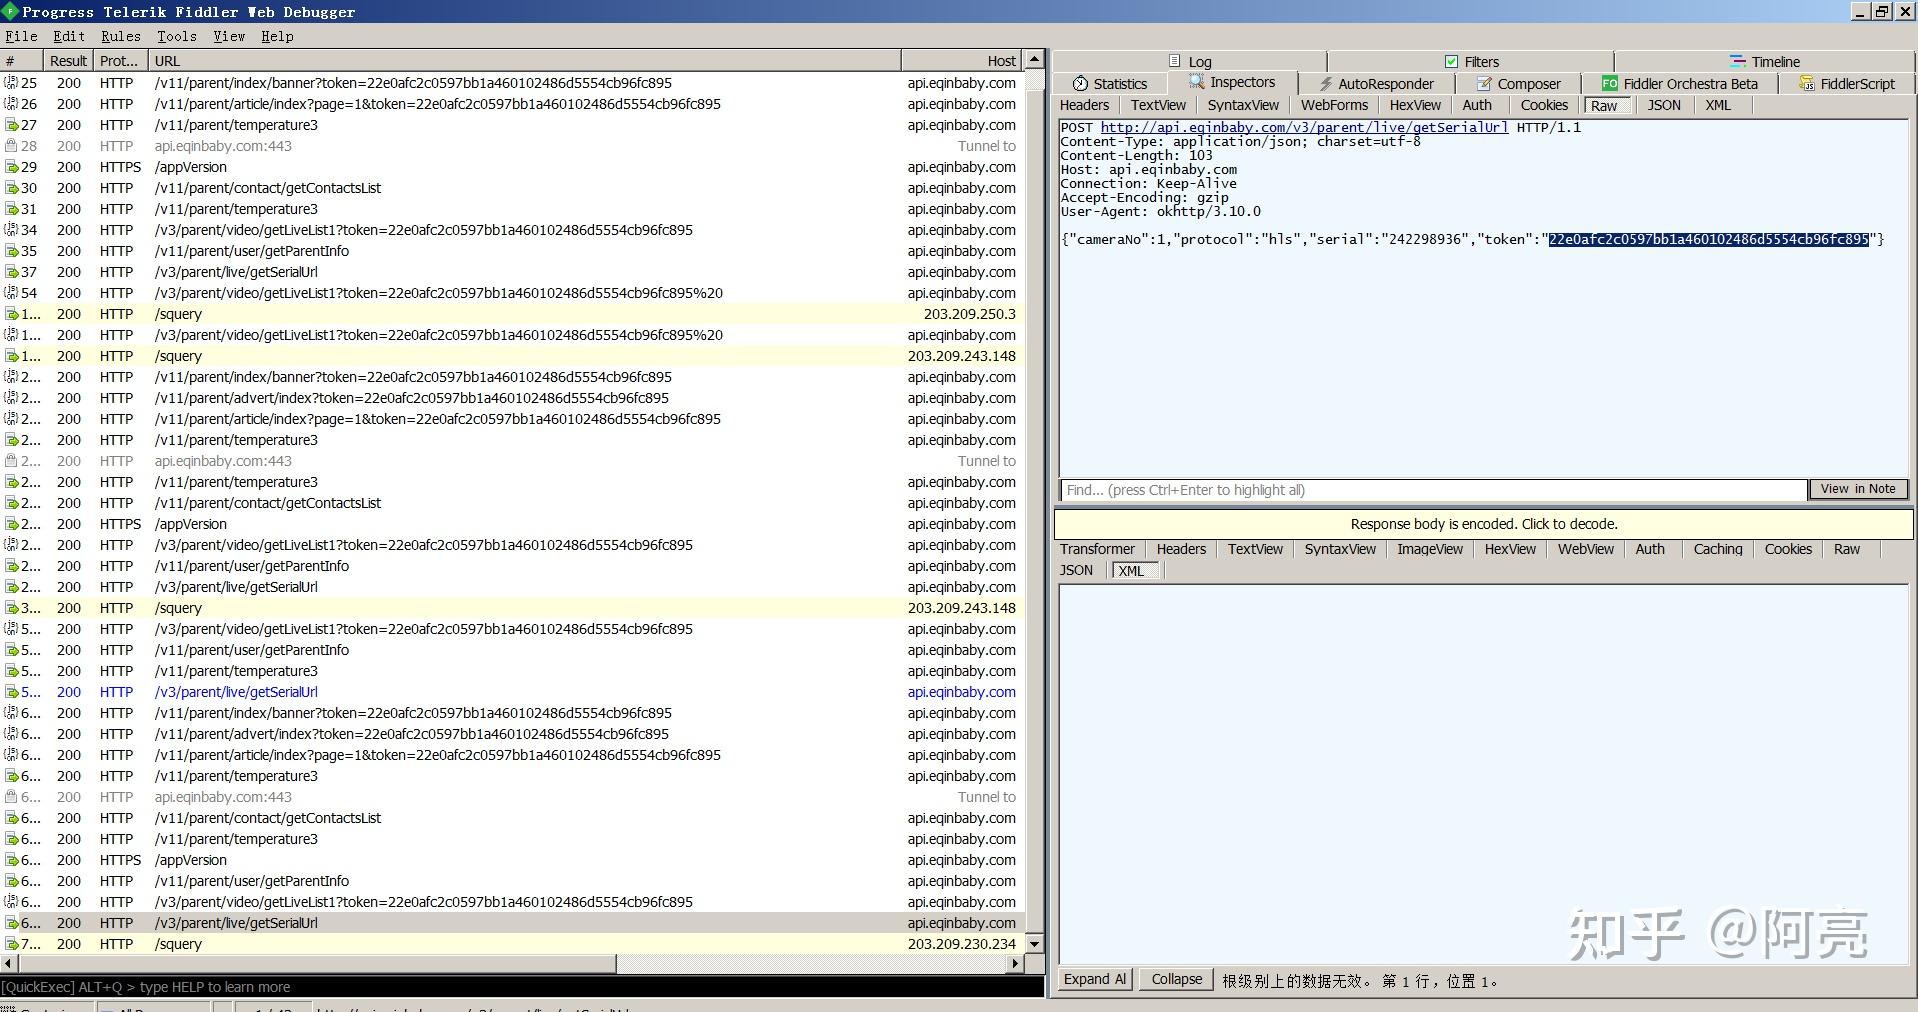Viewport: 1918px width, 1012px height.
Task: Click the Fiddler Orchestra Beta FO icon
Action: tap(1610, 84)
